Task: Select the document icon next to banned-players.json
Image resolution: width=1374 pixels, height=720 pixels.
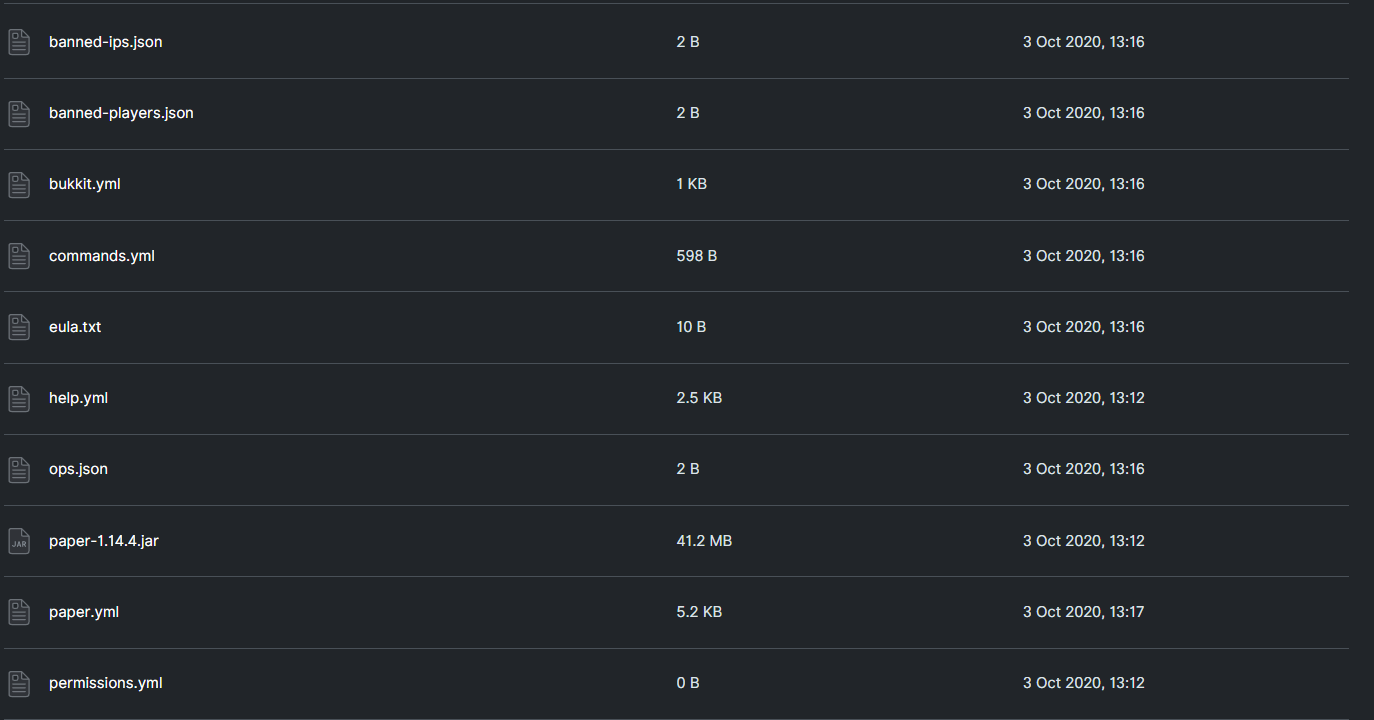Action: click(19, 113)
